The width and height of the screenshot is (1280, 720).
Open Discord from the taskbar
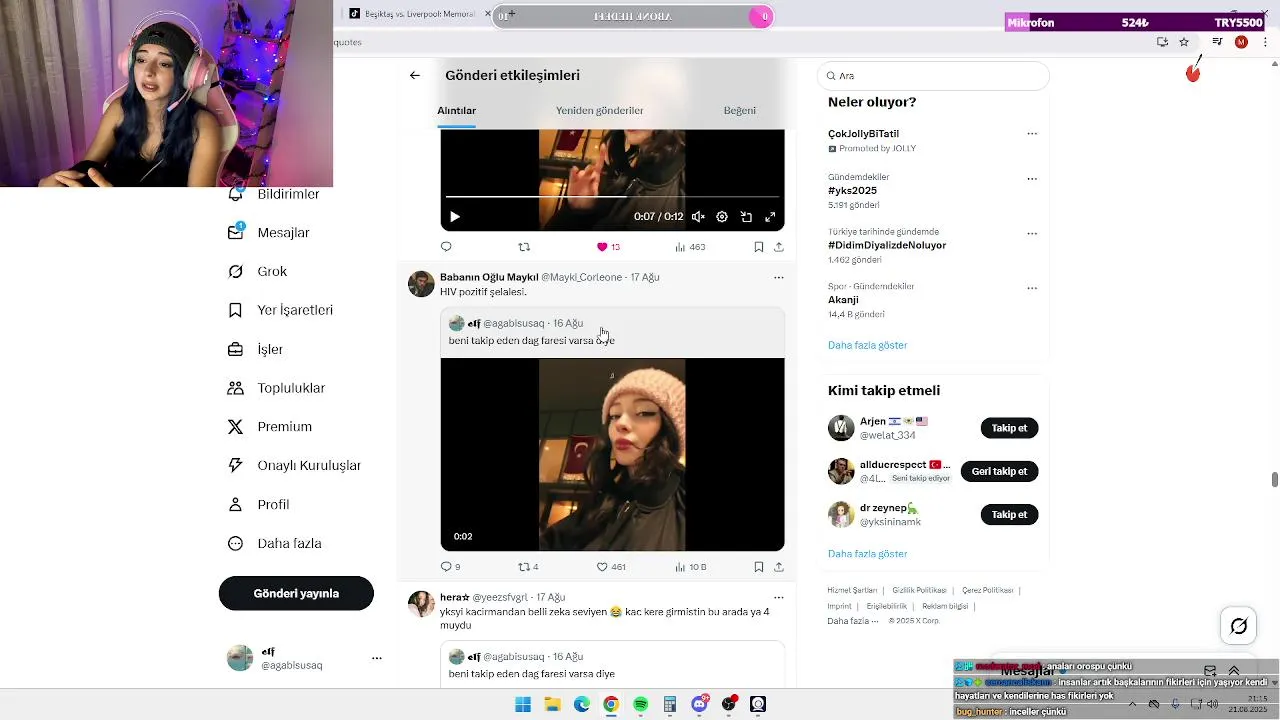(x=700, y=705)
